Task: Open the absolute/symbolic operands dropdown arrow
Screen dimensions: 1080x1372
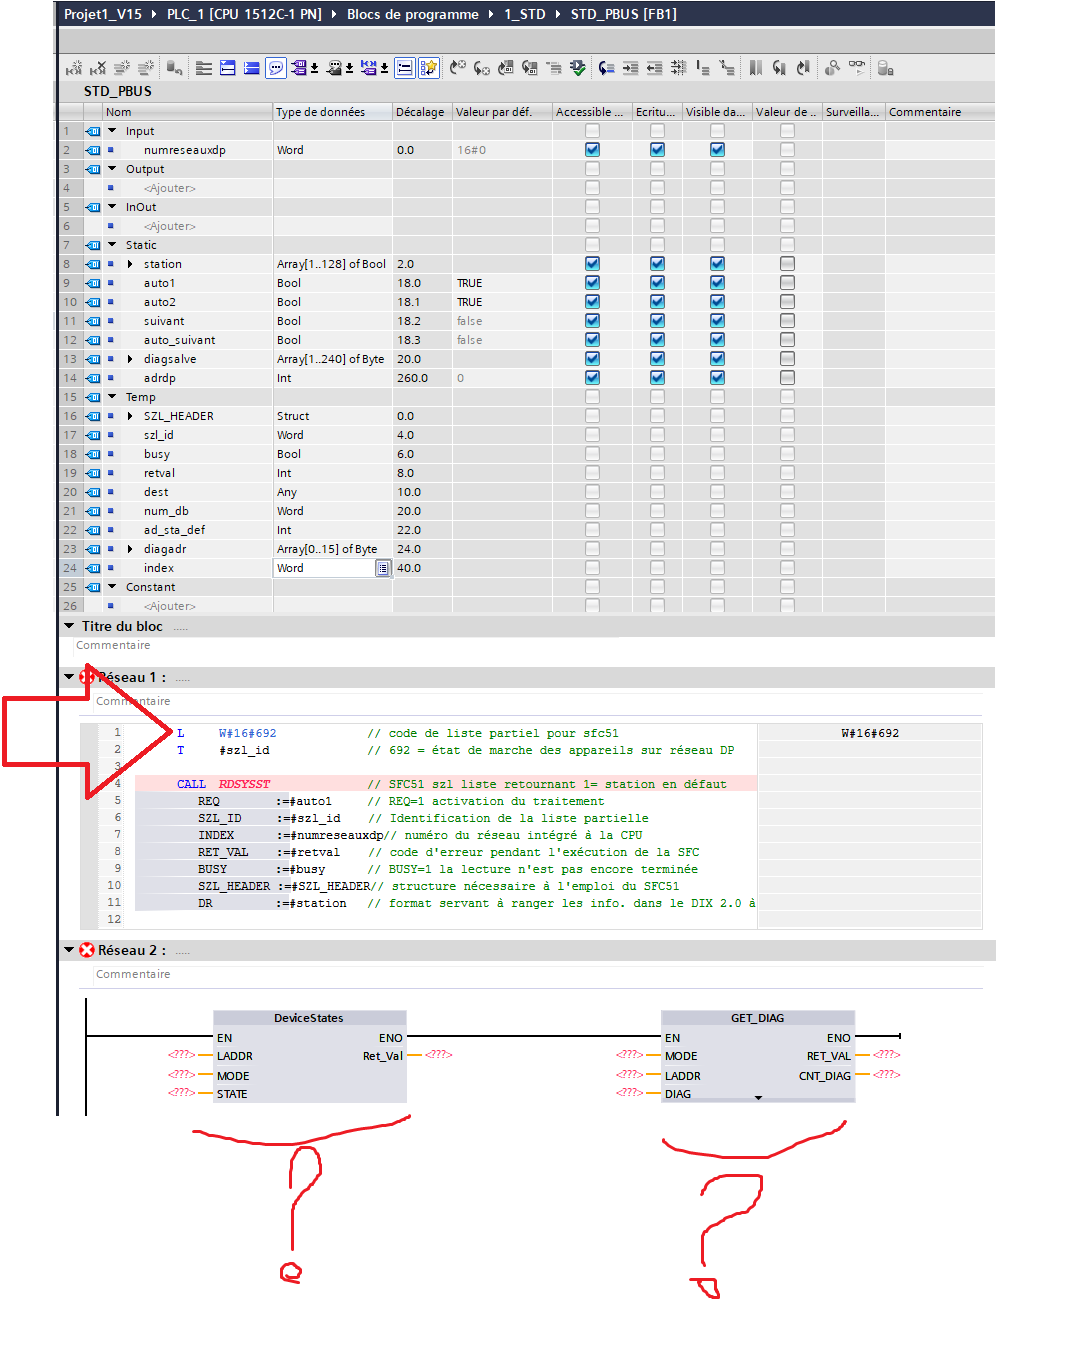Action: coord(314,69)
